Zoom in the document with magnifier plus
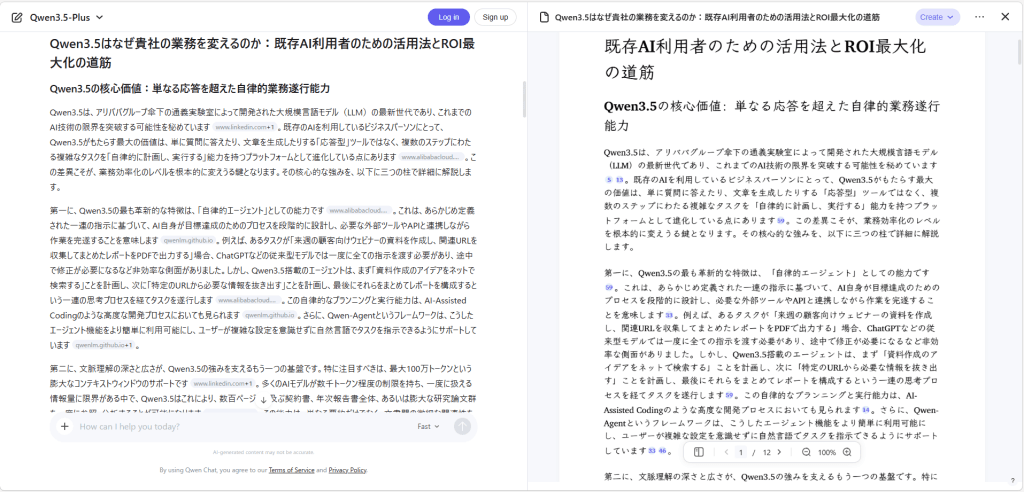 pyautogui.click(x=847, y=452)
